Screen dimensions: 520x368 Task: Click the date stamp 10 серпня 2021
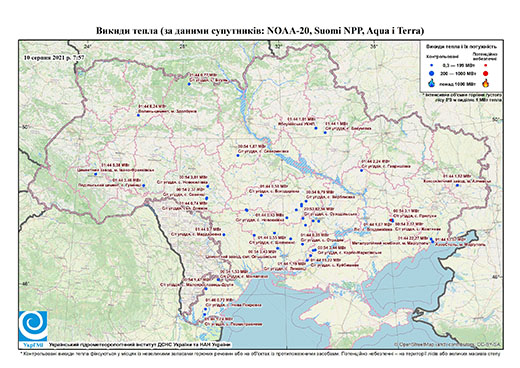click(x=54, y=57)
